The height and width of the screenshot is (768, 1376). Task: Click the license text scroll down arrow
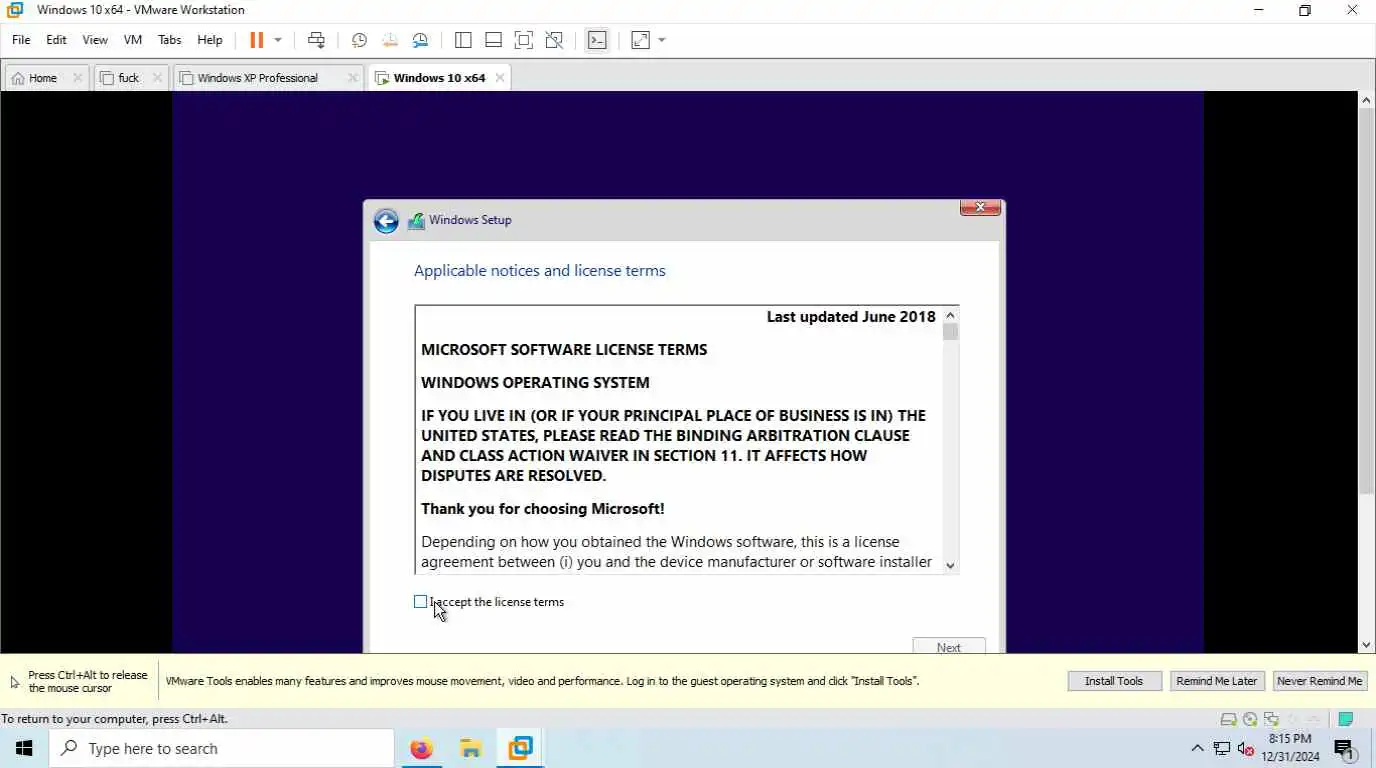[x=950, y=565]
